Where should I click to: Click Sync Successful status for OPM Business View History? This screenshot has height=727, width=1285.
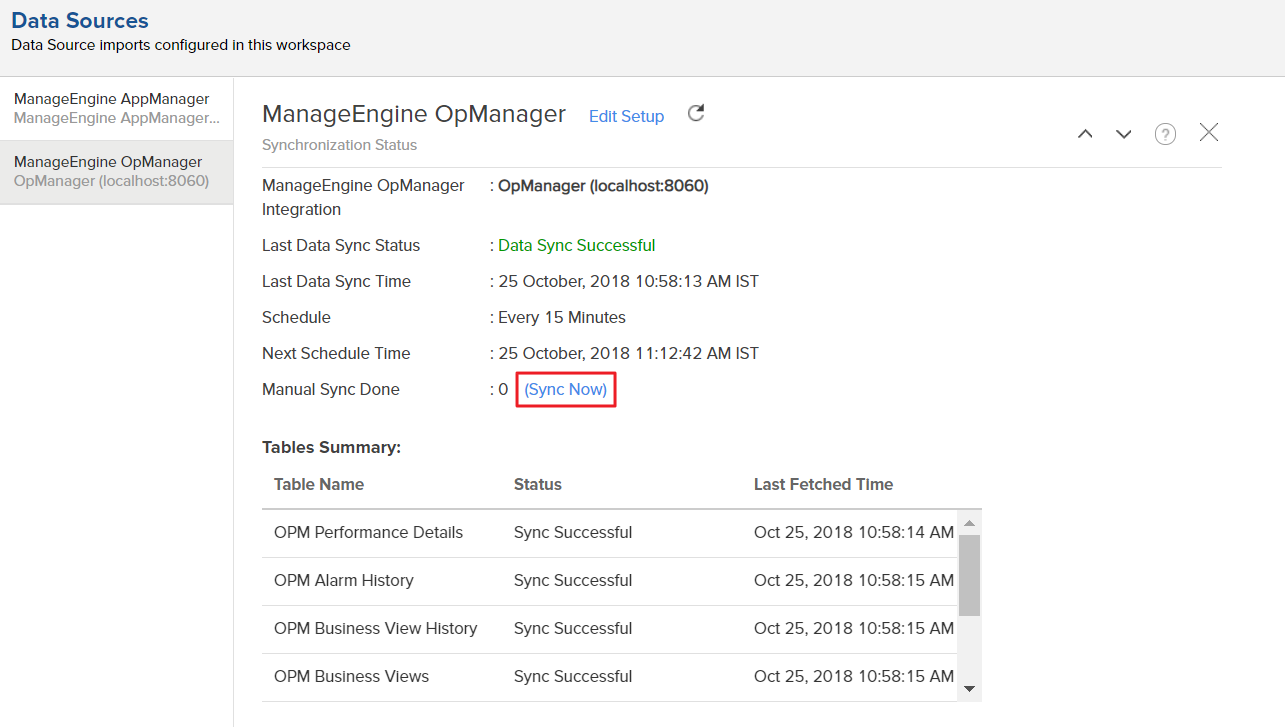tap(573, 628)
